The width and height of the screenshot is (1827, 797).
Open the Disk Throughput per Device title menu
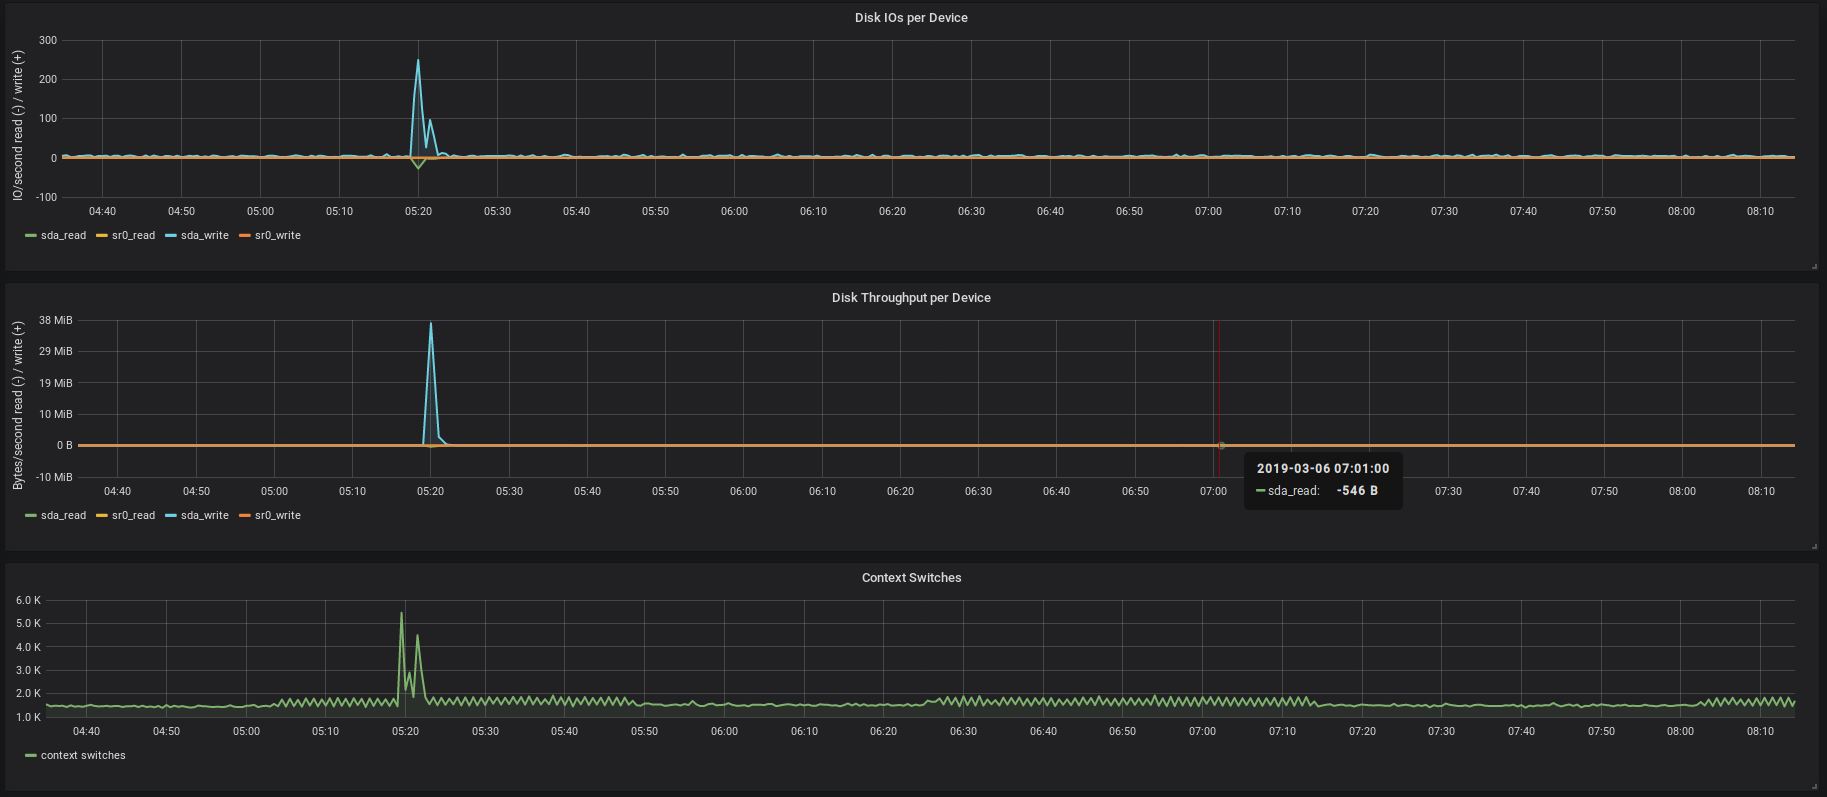tap(911, 298)
